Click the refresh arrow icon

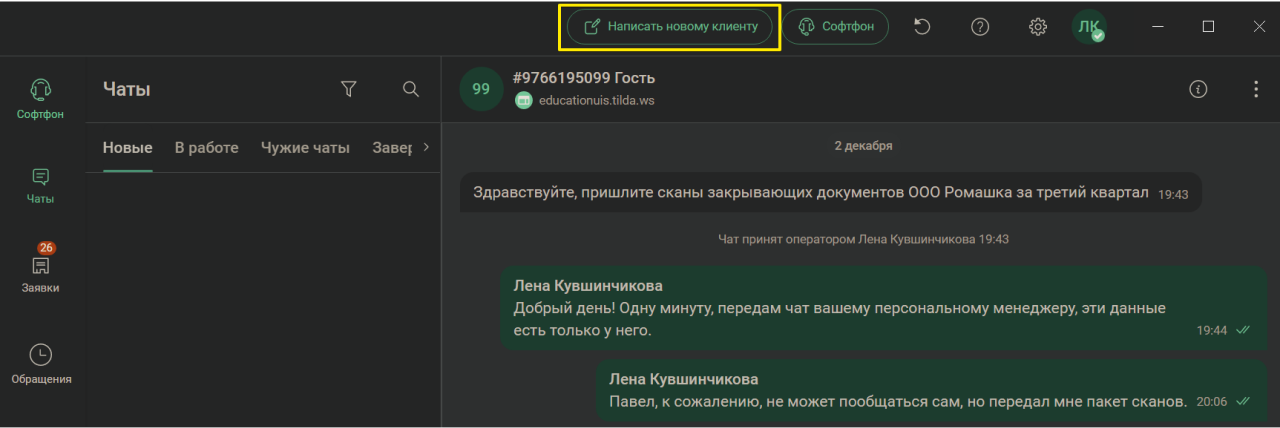(922, 27)
